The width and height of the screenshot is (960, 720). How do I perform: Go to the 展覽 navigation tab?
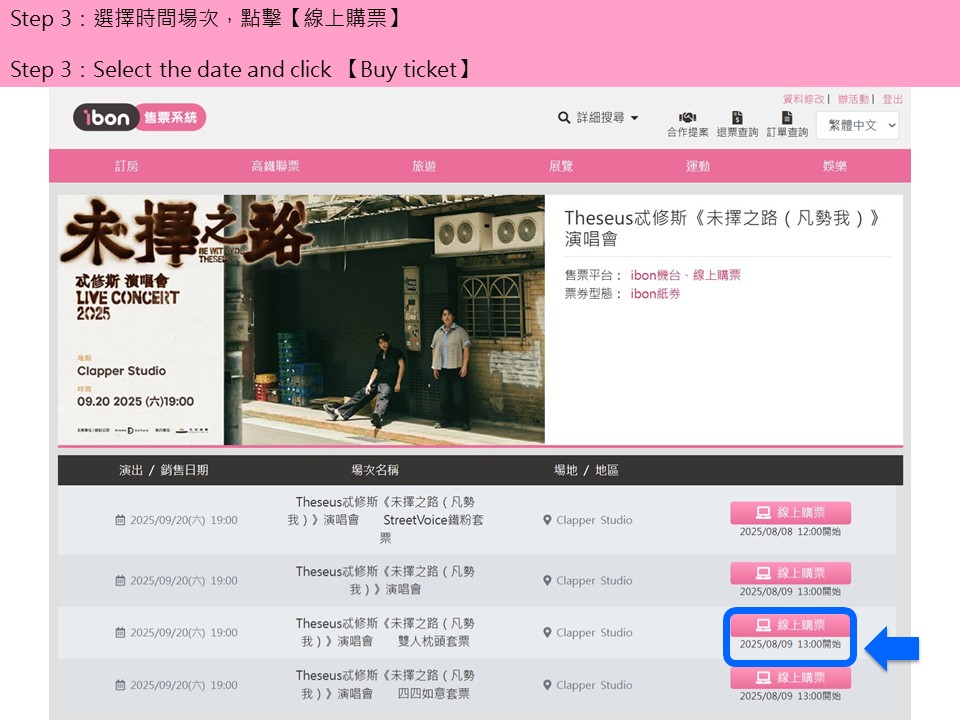561,166
